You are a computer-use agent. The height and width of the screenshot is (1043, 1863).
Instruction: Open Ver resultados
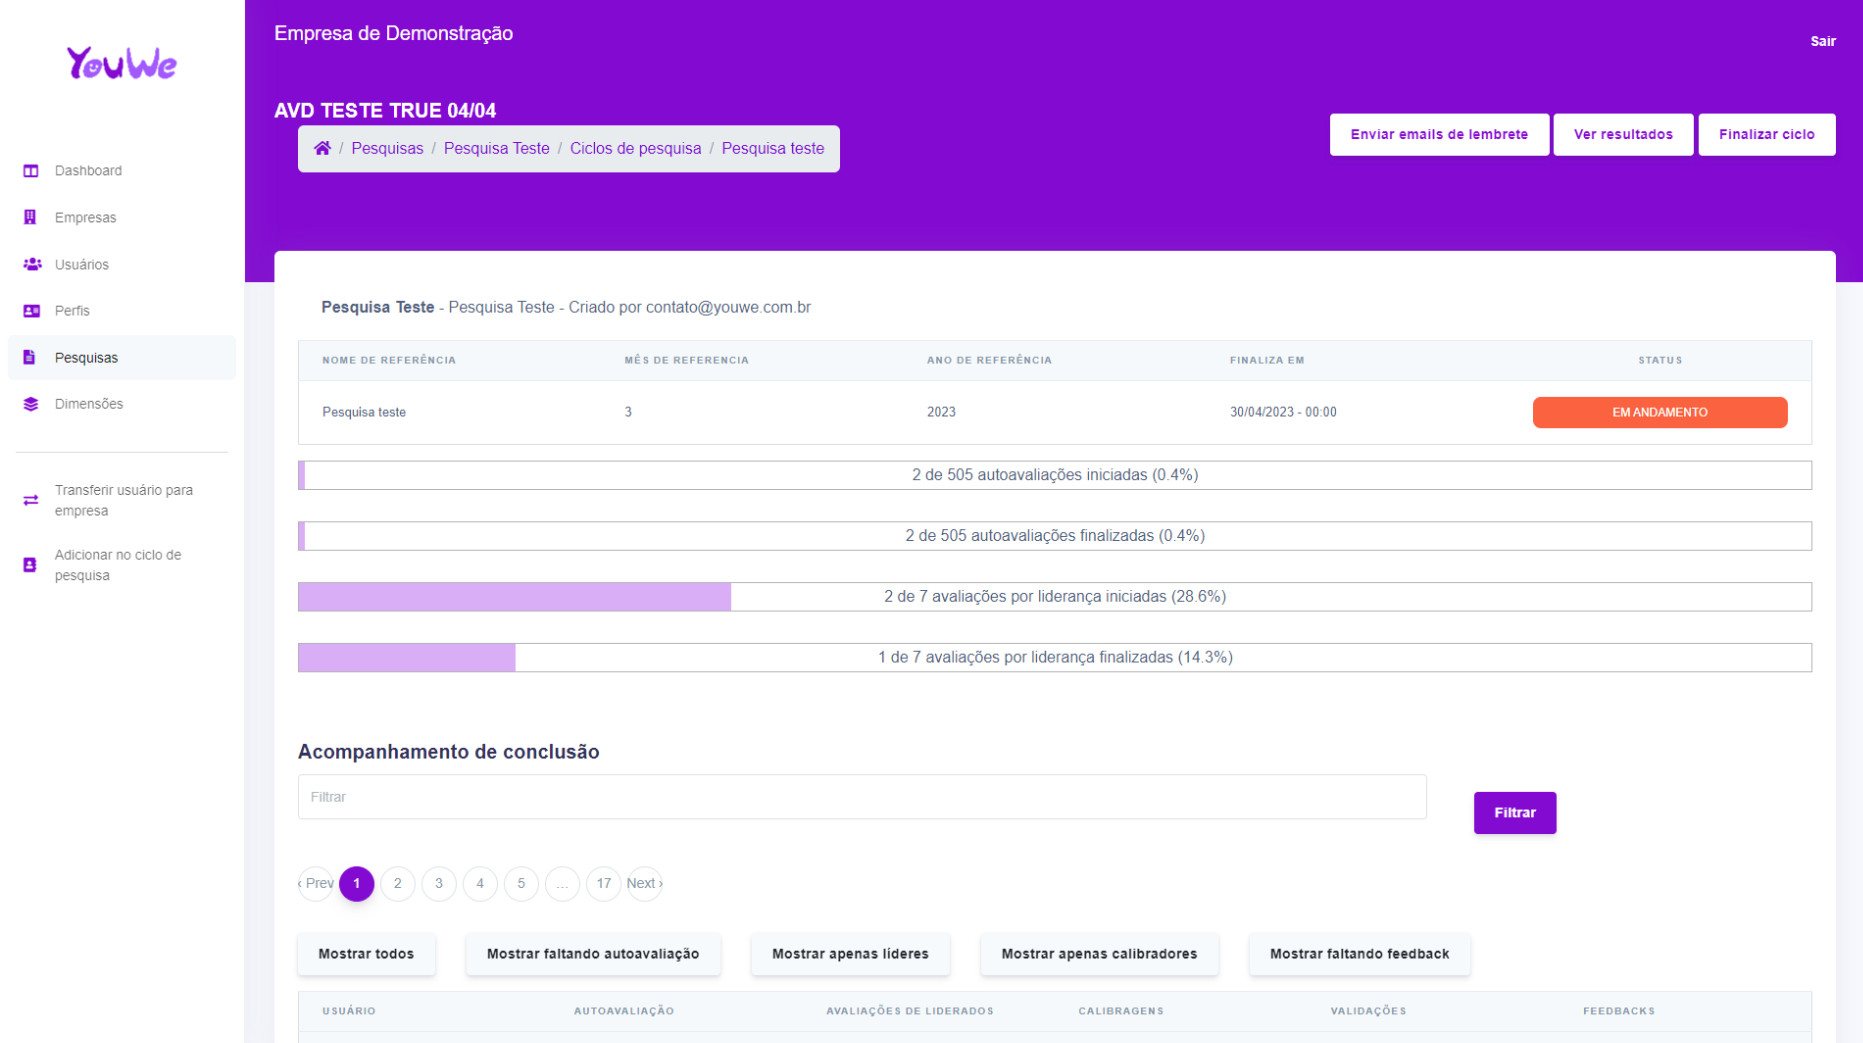pos(1622,135)
